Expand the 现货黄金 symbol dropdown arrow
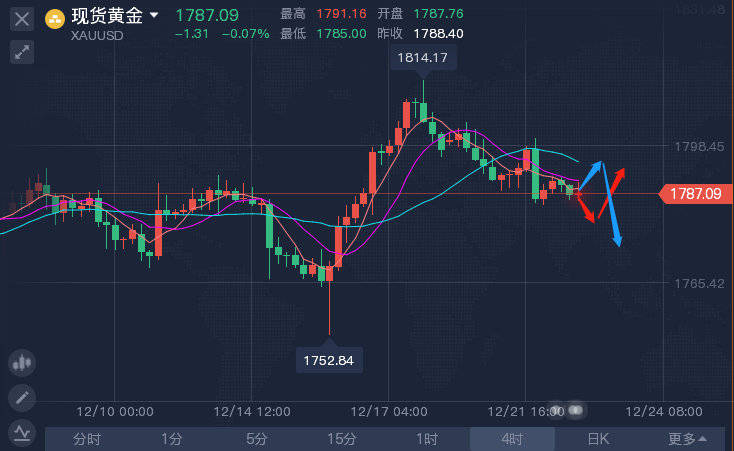The width and height of the screenshot is (734, 451). coord(154,16)
